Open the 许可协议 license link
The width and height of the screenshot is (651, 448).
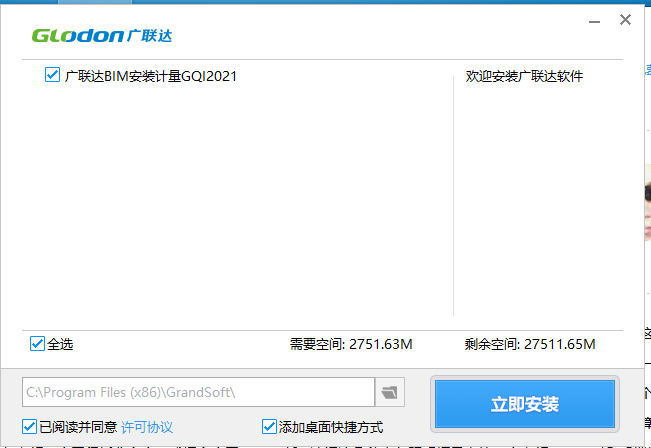point(147,427)
